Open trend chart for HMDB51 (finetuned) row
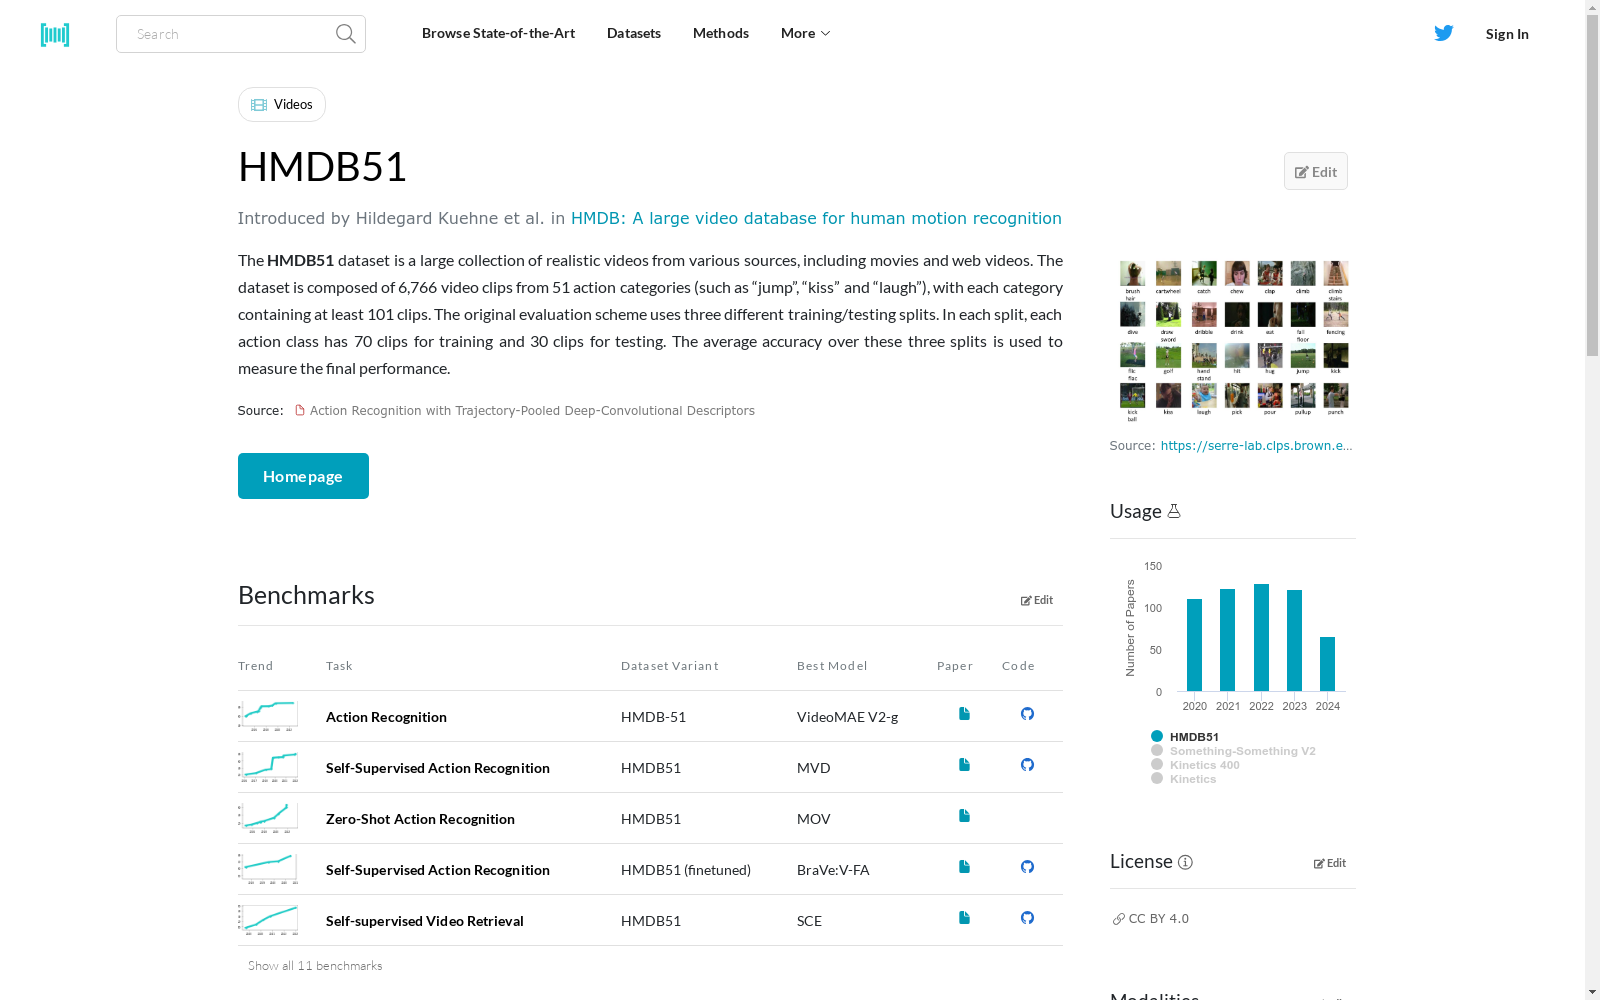This screenshot has width=1600, height=1000. tap(268, 869)
